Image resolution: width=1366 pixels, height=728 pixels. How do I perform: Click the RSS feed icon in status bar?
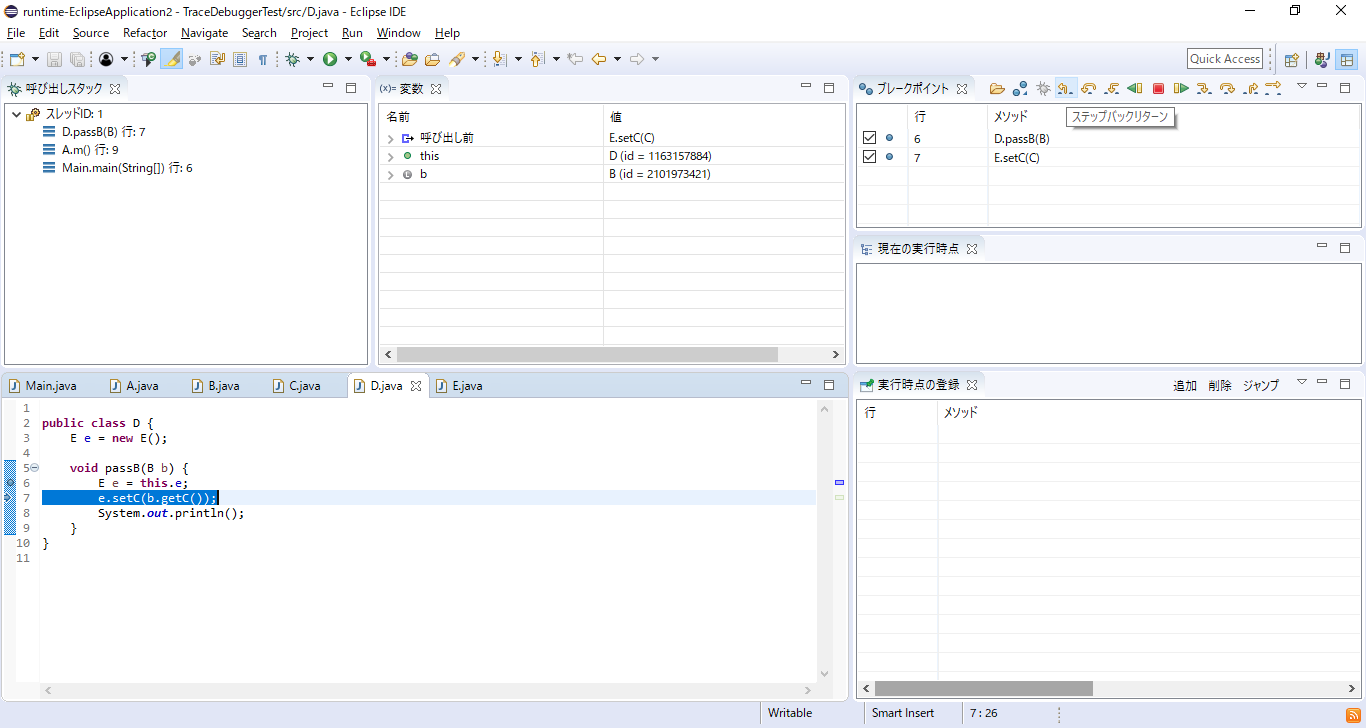(x=1352, y=713)
